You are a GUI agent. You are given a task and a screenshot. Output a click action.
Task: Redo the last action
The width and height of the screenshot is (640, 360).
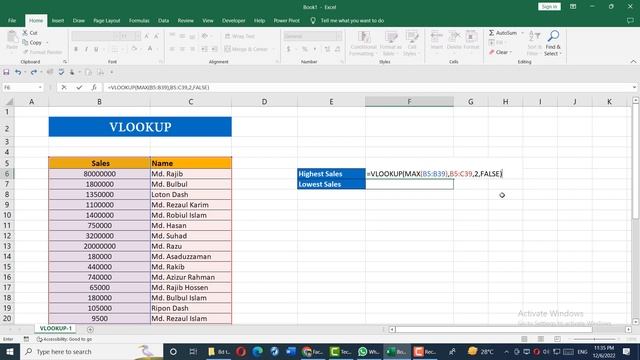click(x=33, y=72)
